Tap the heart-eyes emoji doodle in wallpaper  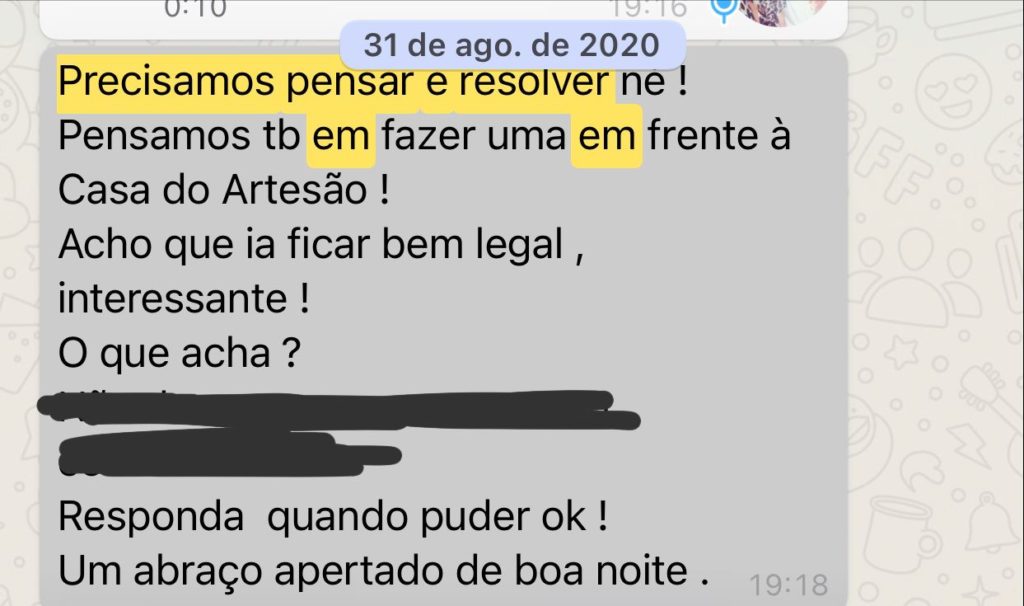pos(953,92)
